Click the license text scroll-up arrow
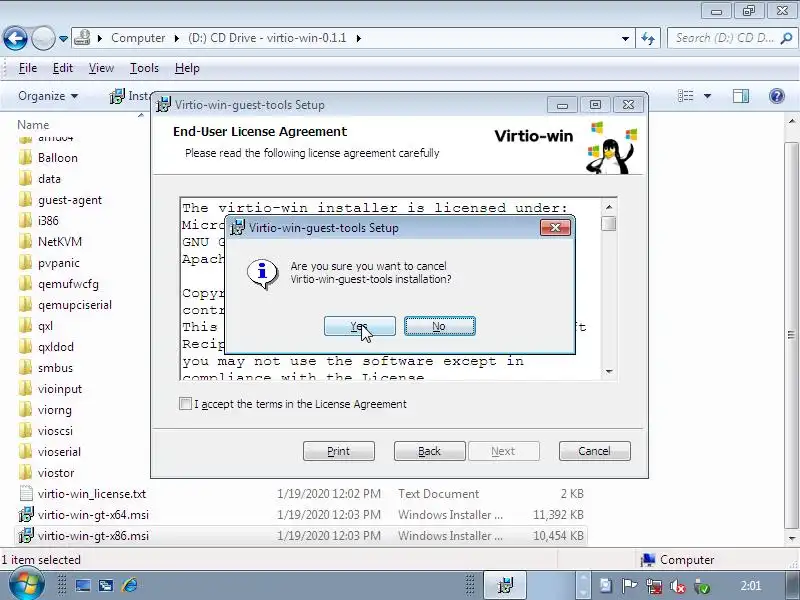This screenshot has width=800, height=600. [x=609, y=207]
